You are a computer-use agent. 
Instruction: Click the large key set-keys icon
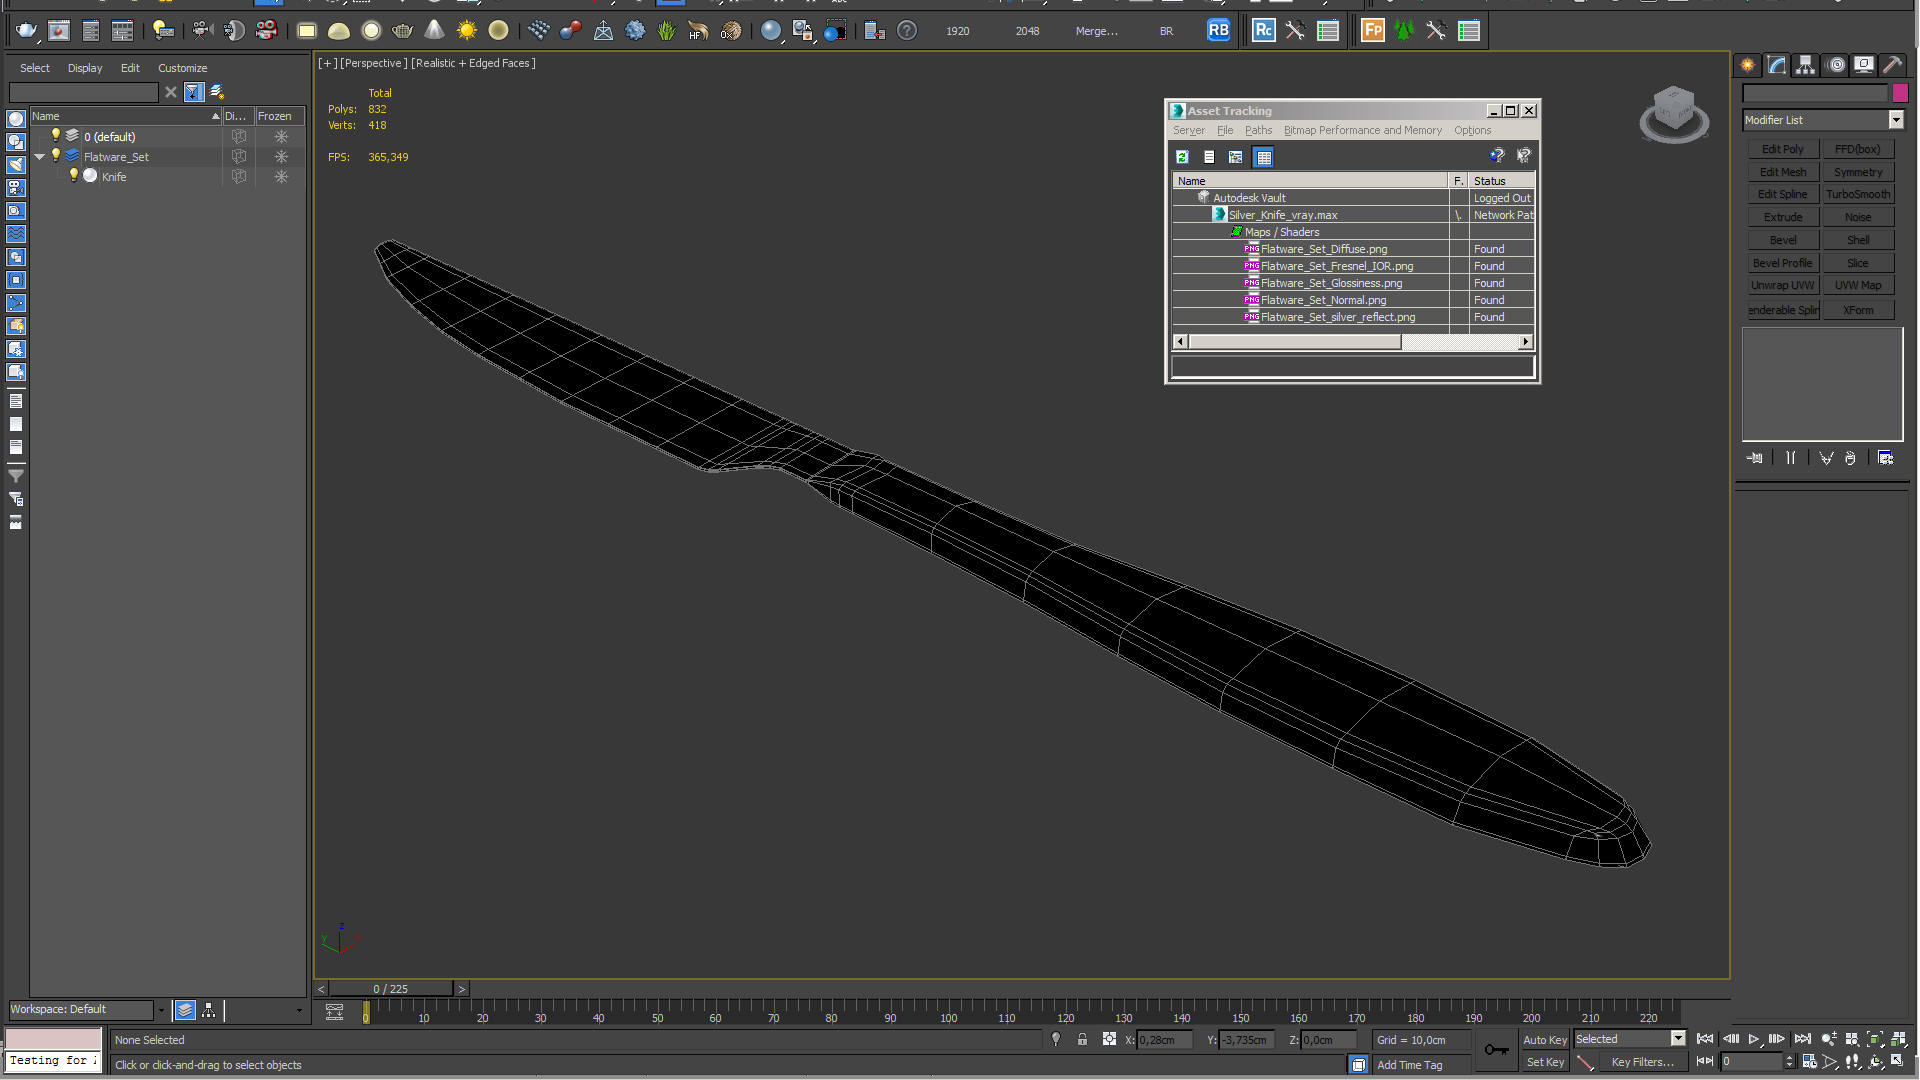pyautogui.click(x=1496, y=1050)
